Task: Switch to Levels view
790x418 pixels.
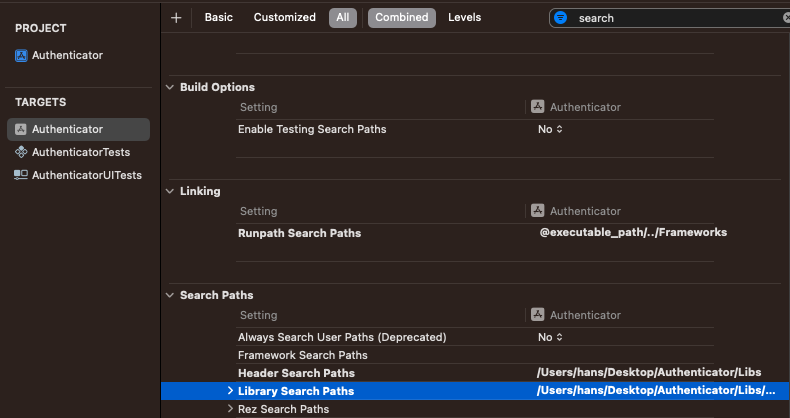Action: [464, 18]
